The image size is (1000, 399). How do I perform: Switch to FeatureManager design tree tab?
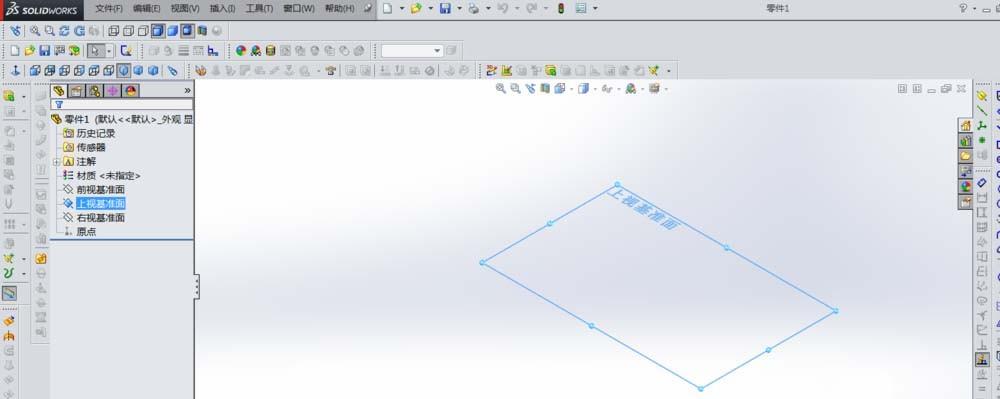pos(59,91)
